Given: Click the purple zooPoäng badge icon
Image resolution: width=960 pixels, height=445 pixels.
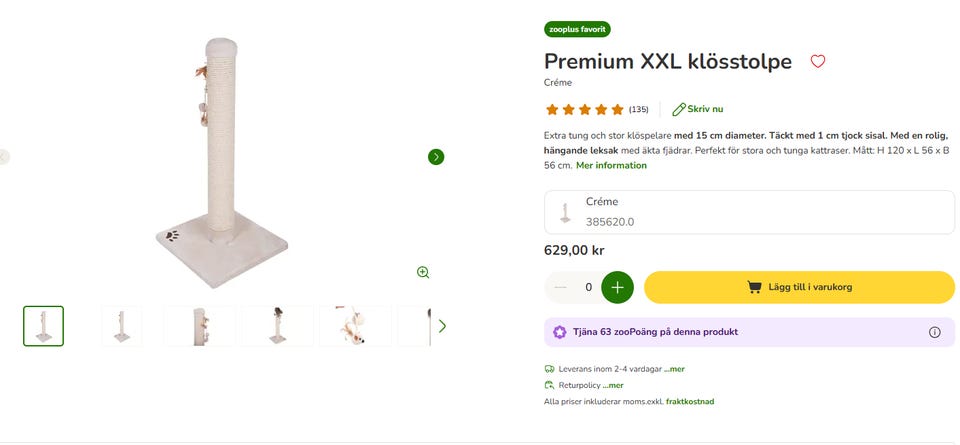Looking at the screenshot, I should tap(559, 332).
